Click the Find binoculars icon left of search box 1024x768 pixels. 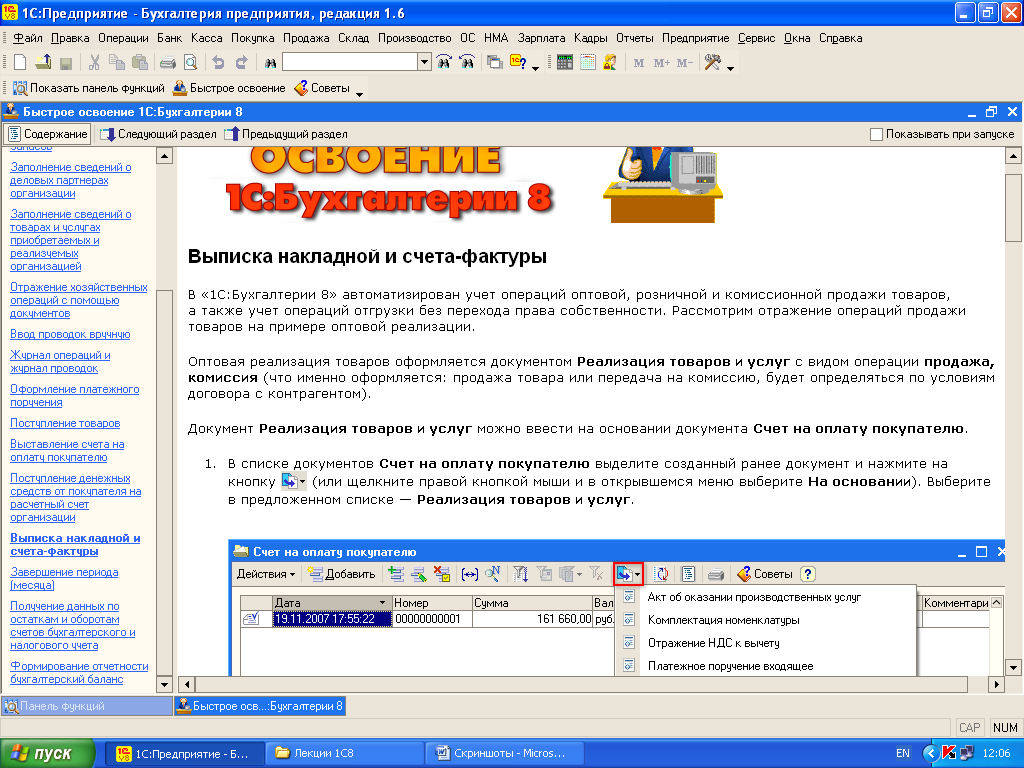[270, 63]
